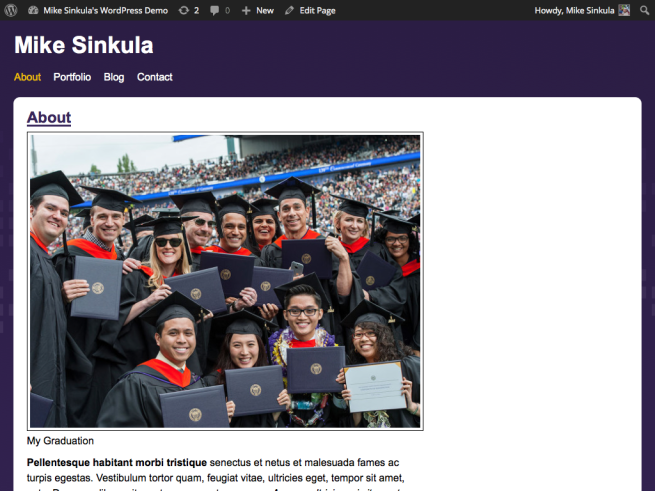655x491 pixels.
Task: Open the admin bar search magnifier
Action: click(x=645, y=10)
